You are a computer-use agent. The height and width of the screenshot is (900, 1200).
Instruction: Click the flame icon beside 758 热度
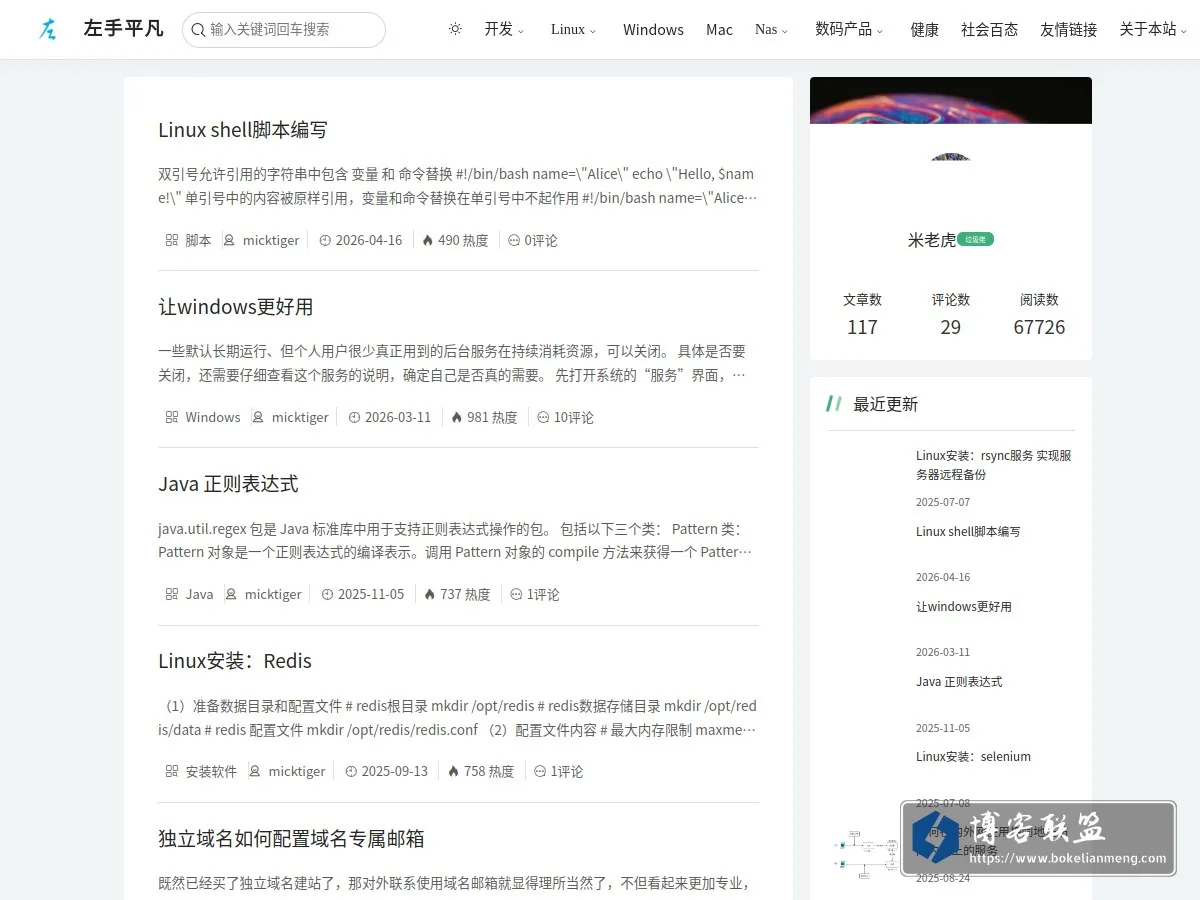(454, 771)
